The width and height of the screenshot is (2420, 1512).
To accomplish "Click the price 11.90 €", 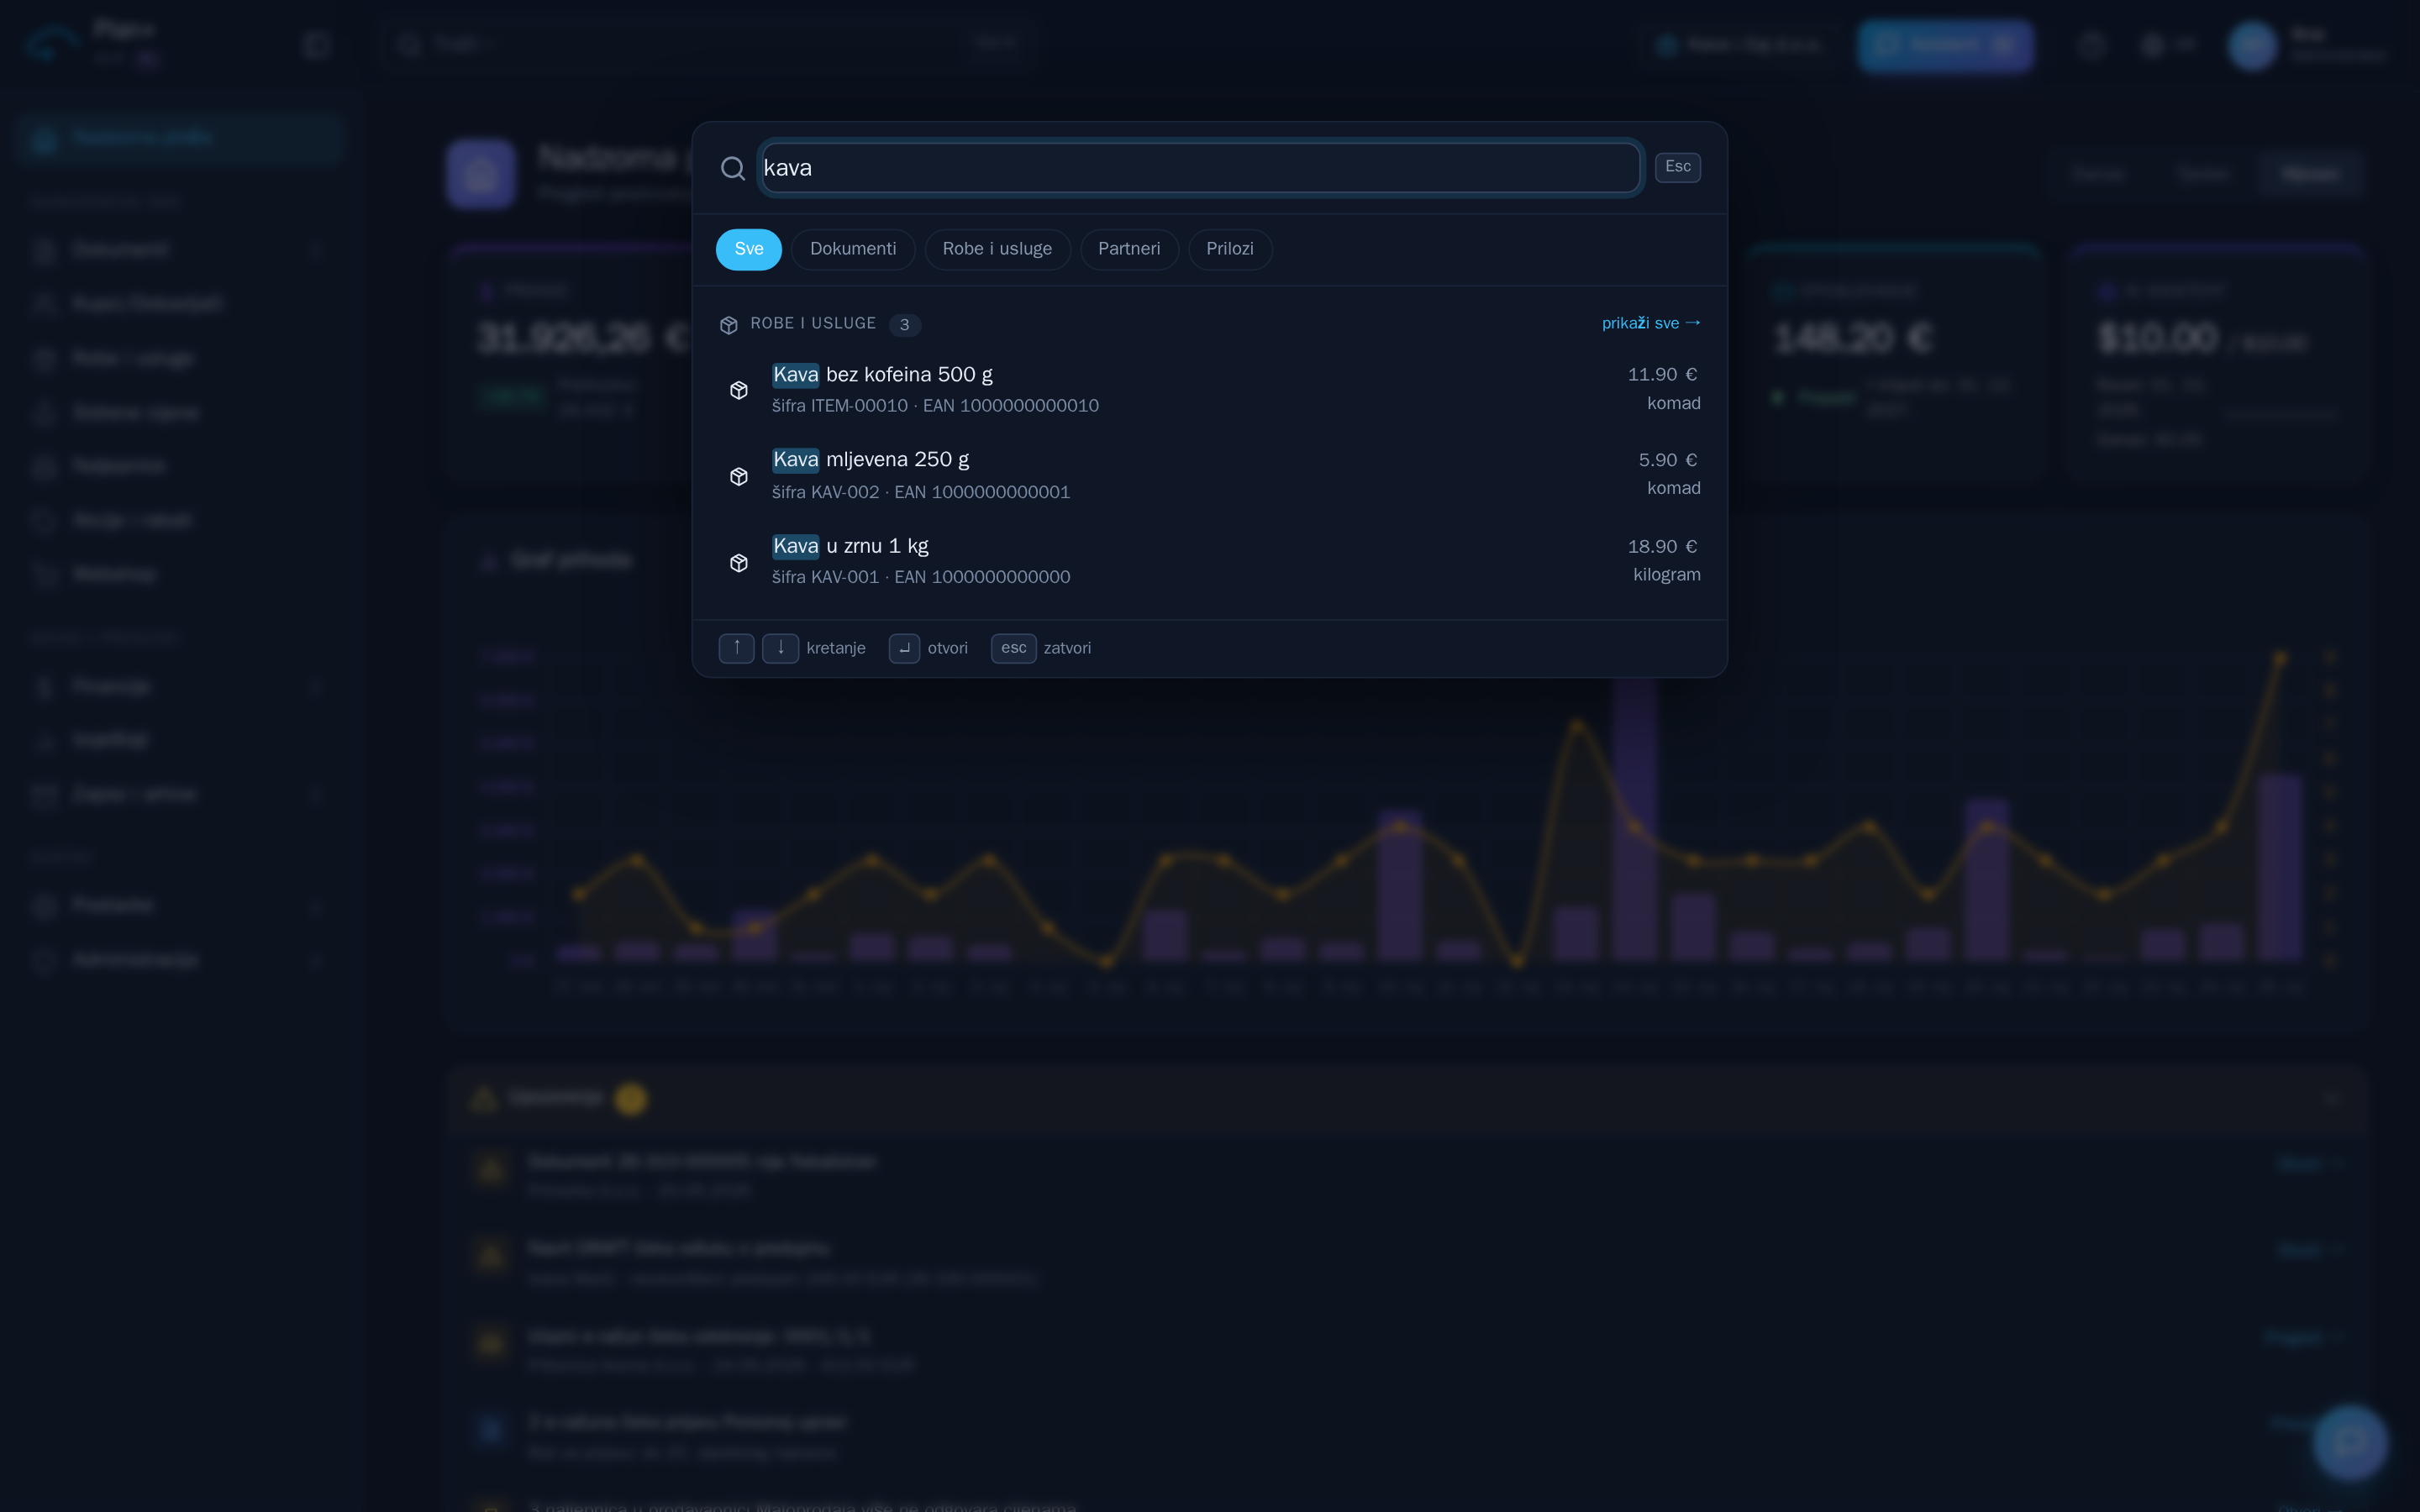I will pyautogui.click(x=1662, y=375).
